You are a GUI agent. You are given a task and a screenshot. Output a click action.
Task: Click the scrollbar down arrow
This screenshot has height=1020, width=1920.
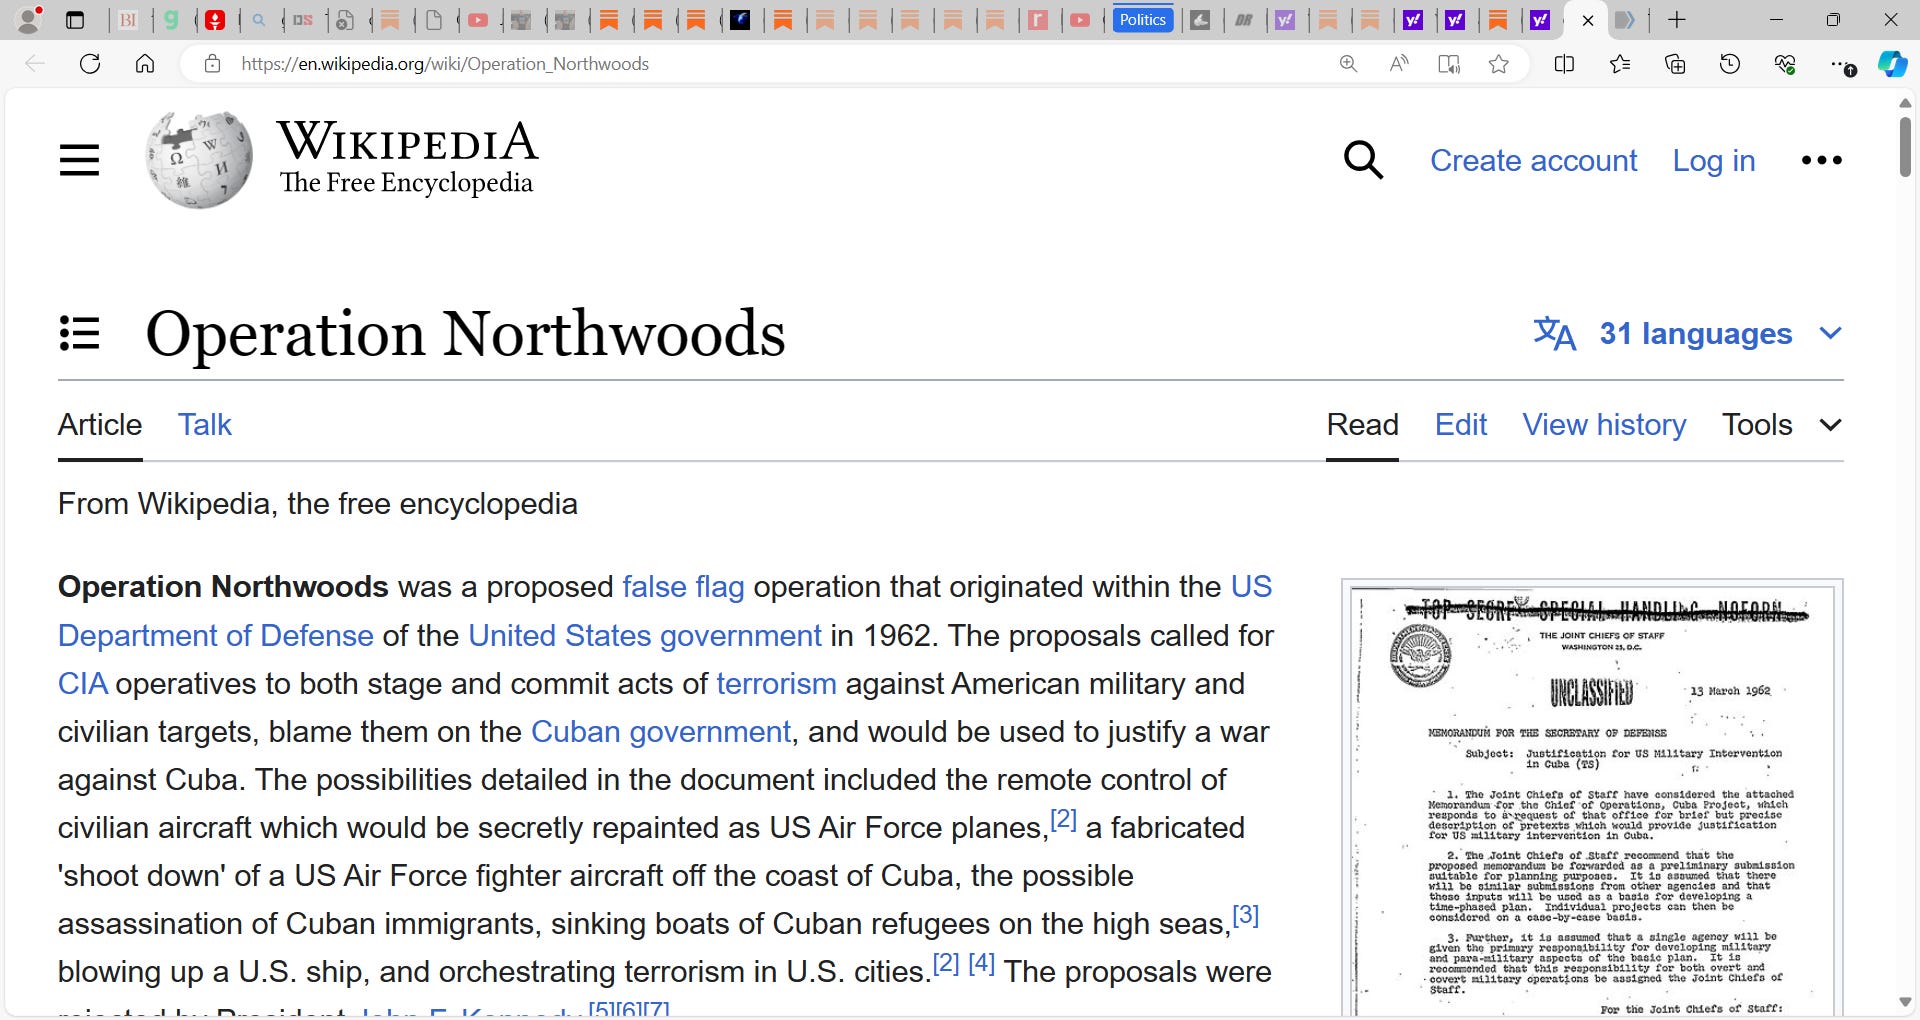click(x=1905, y=1003)
